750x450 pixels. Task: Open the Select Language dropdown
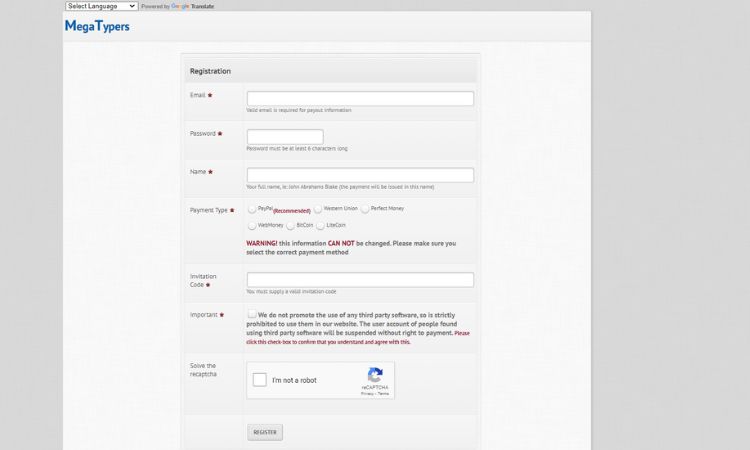(101, 6)
